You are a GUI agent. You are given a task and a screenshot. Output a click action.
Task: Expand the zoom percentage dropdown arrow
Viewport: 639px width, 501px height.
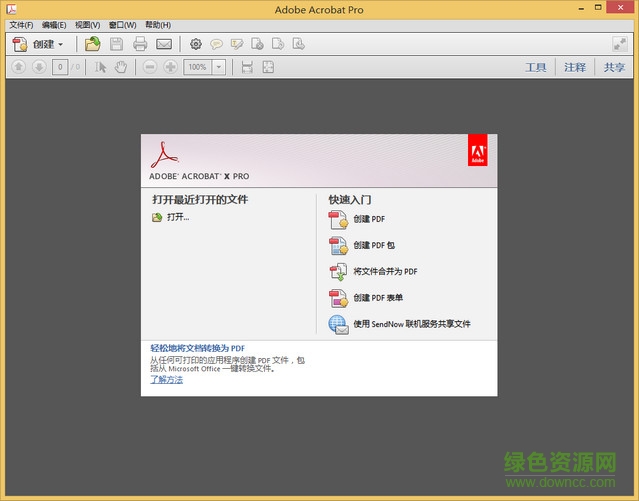pyautogui.click(x=219, y=67)
